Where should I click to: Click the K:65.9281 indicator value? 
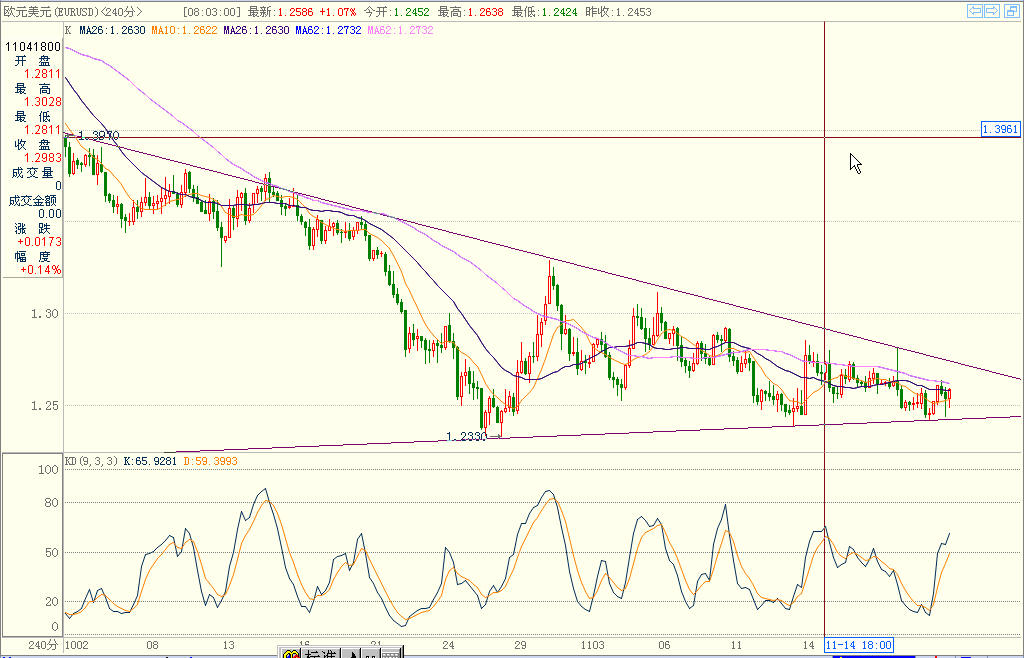[150, 461]
